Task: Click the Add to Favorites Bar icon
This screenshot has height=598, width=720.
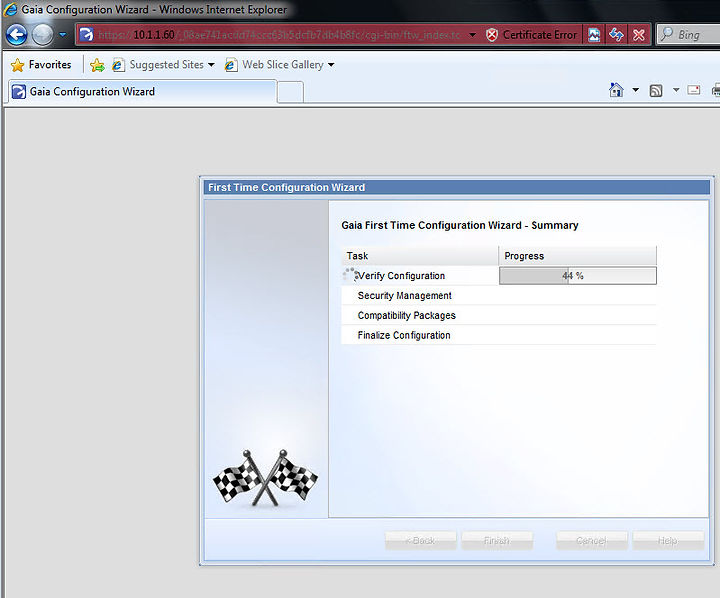Action: [x=97, y=65]
